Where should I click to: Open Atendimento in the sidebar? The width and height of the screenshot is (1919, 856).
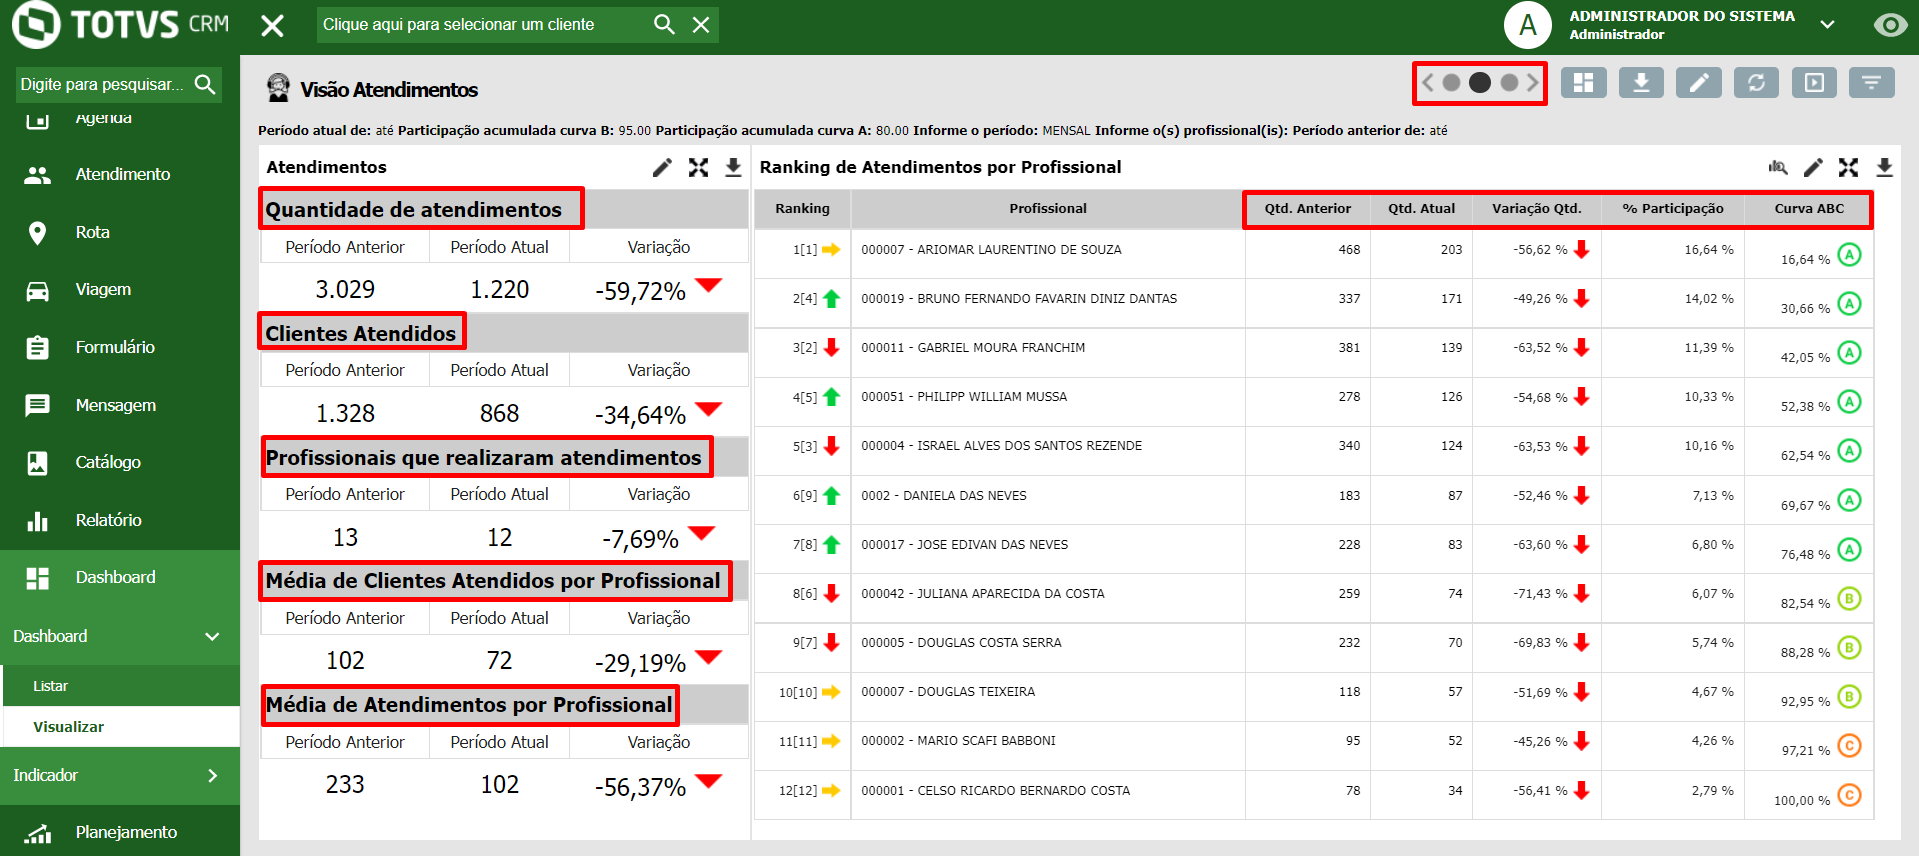[x=120, y=174]
